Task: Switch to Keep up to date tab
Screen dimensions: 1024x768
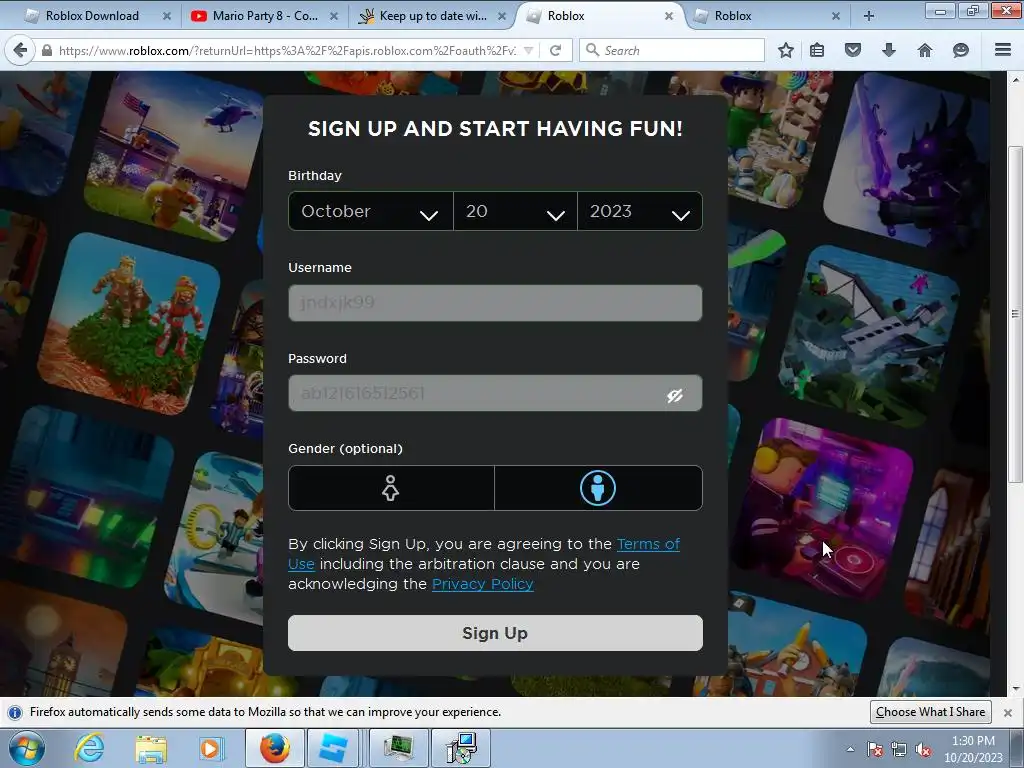Action: tap(432, 16)
